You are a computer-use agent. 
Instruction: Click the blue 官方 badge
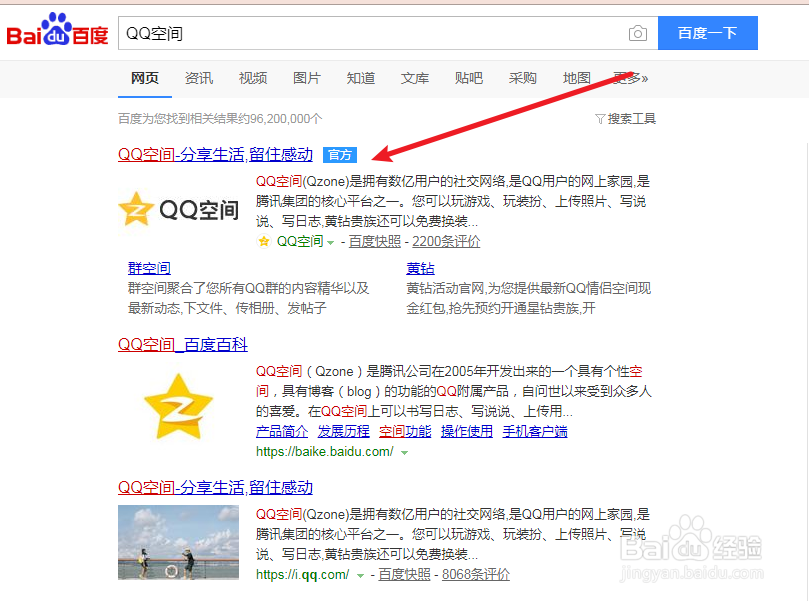340,155
